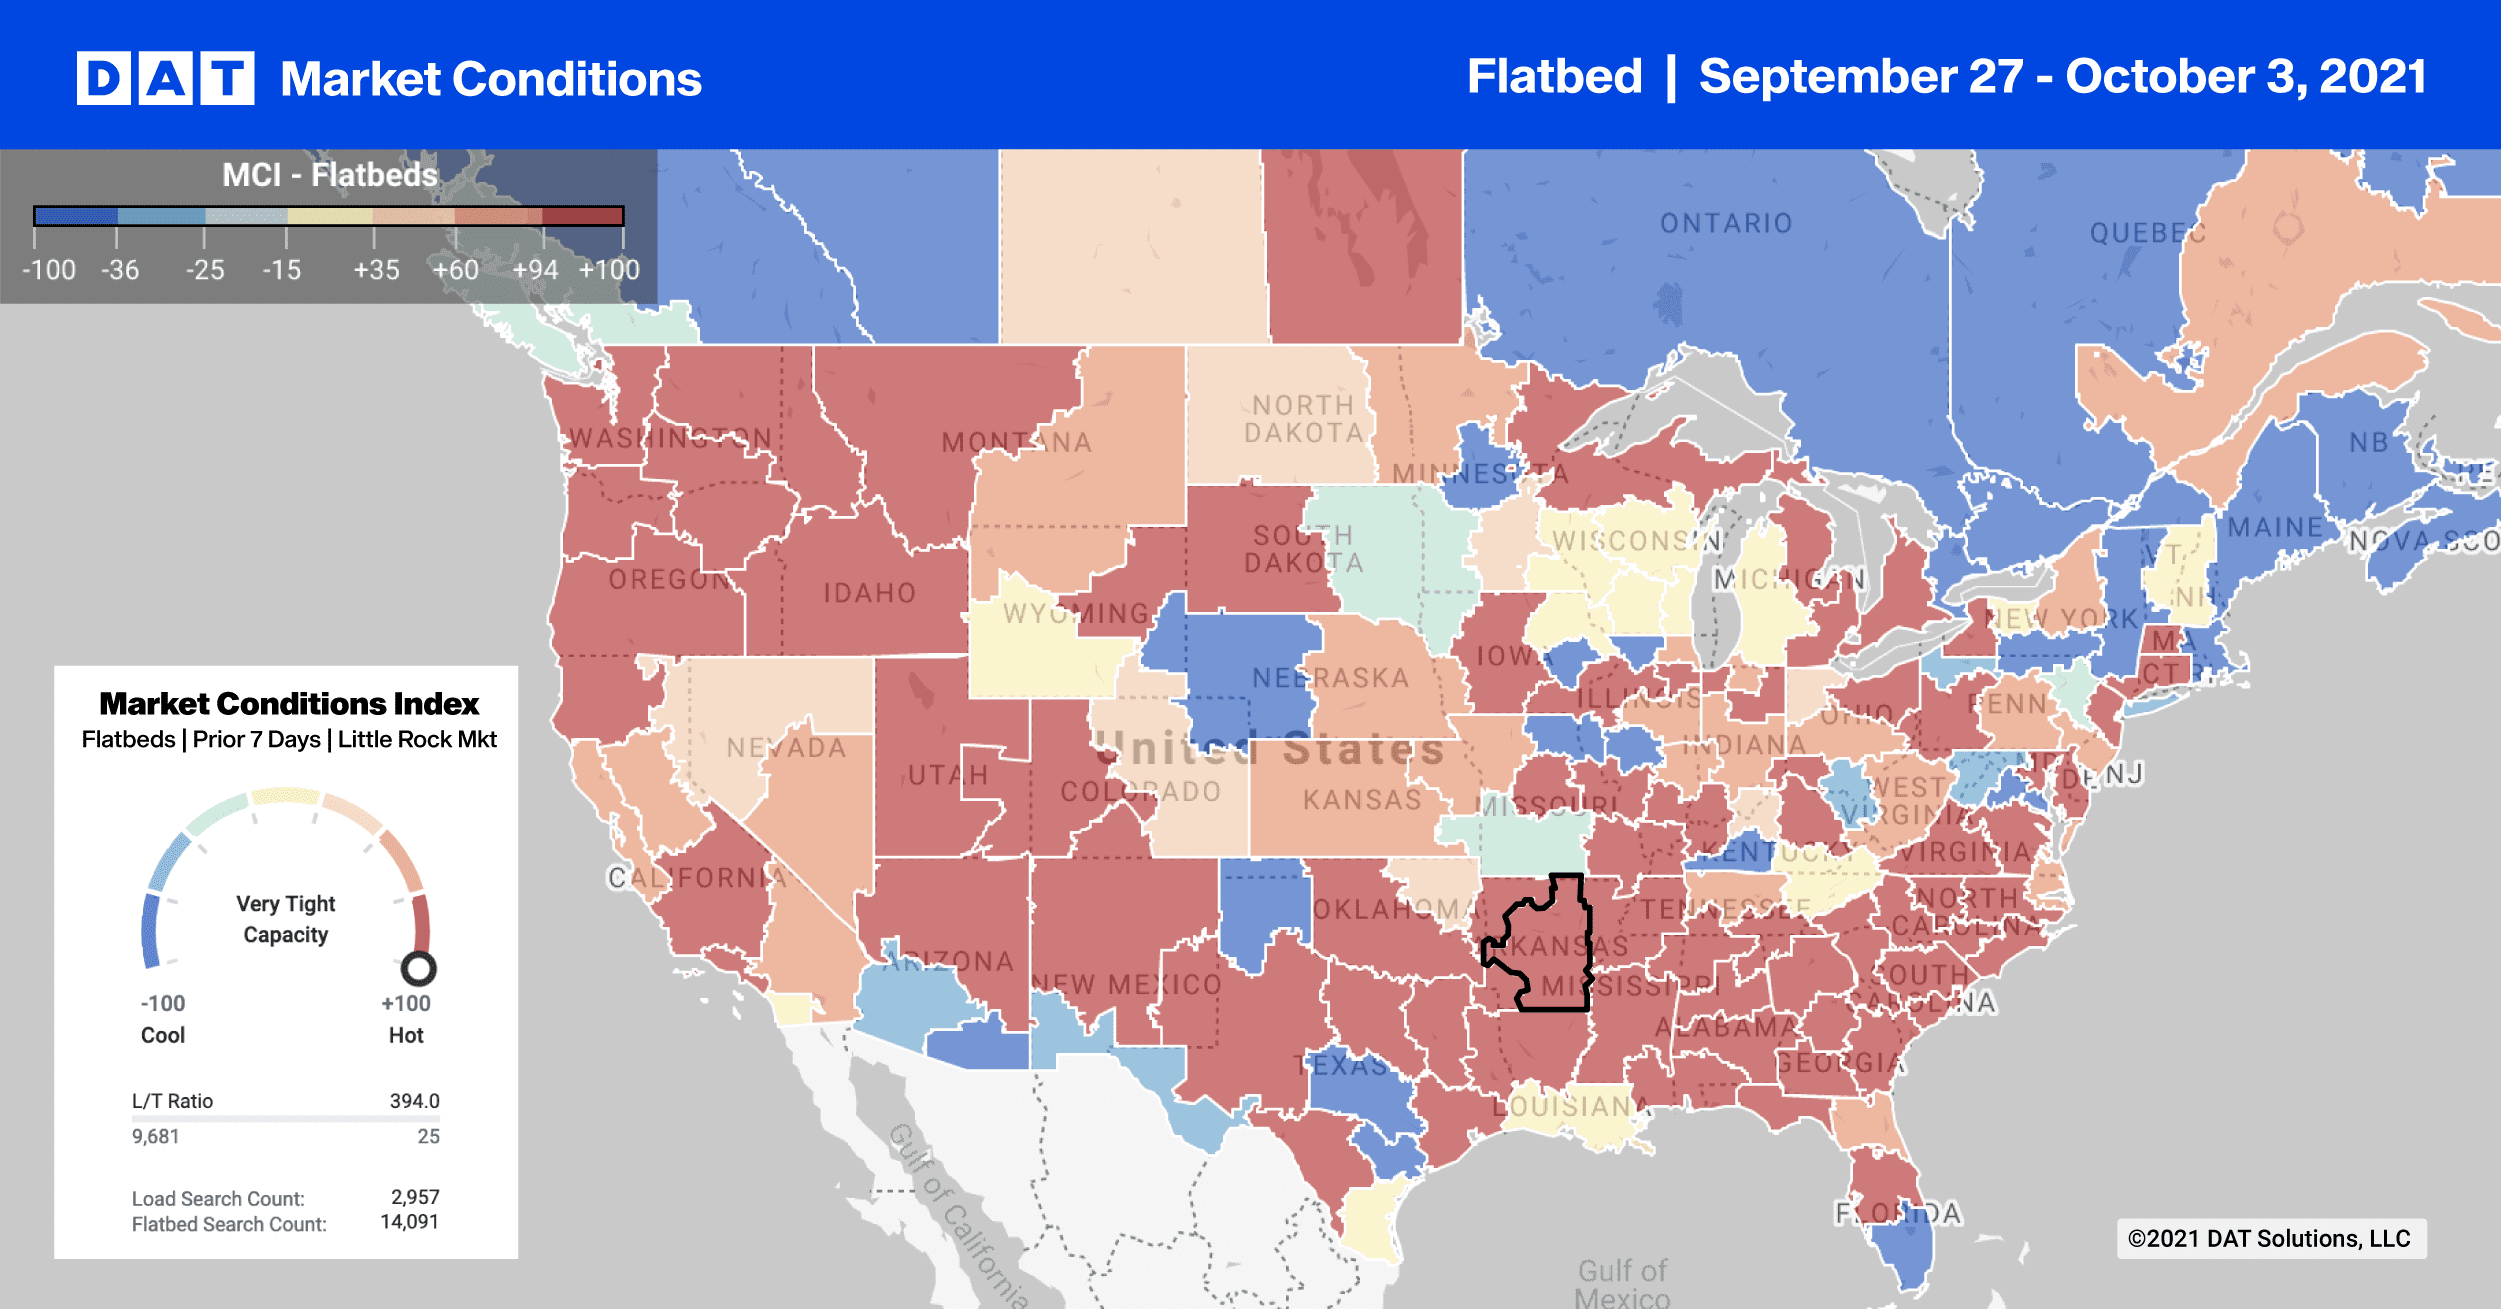The width and height of the screenshot is (2501, 1309).
Task: Click the gauge needle circle marker
Action: pyautogui.click(x=418, y=968)
